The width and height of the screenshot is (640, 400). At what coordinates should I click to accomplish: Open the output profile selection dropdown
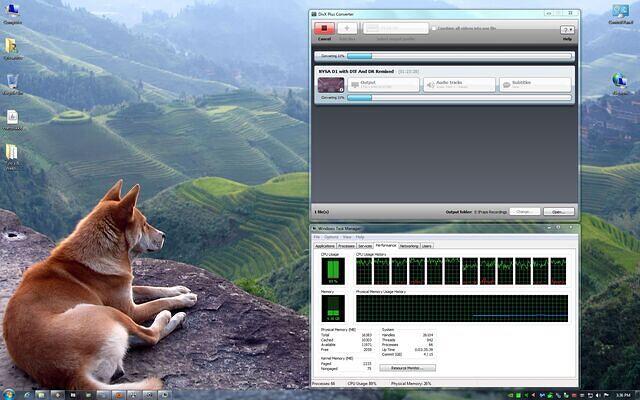tap(395, 29)
